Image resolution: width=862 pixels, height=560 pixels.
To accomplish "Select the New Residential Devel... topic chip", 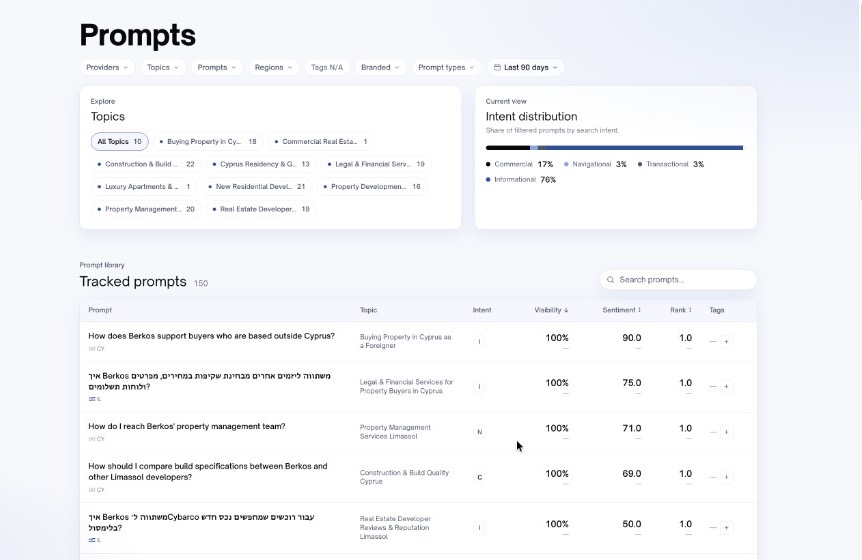I will pos(257,186).
